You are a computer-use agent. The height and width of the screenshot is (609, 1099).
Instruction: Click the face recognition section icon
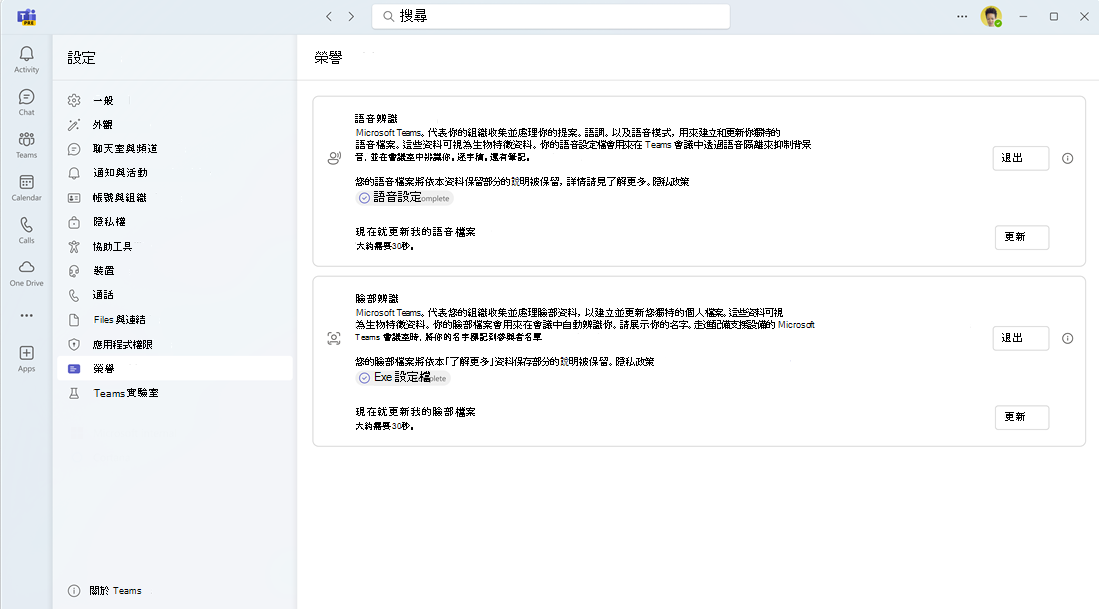[x=334, y=338]
